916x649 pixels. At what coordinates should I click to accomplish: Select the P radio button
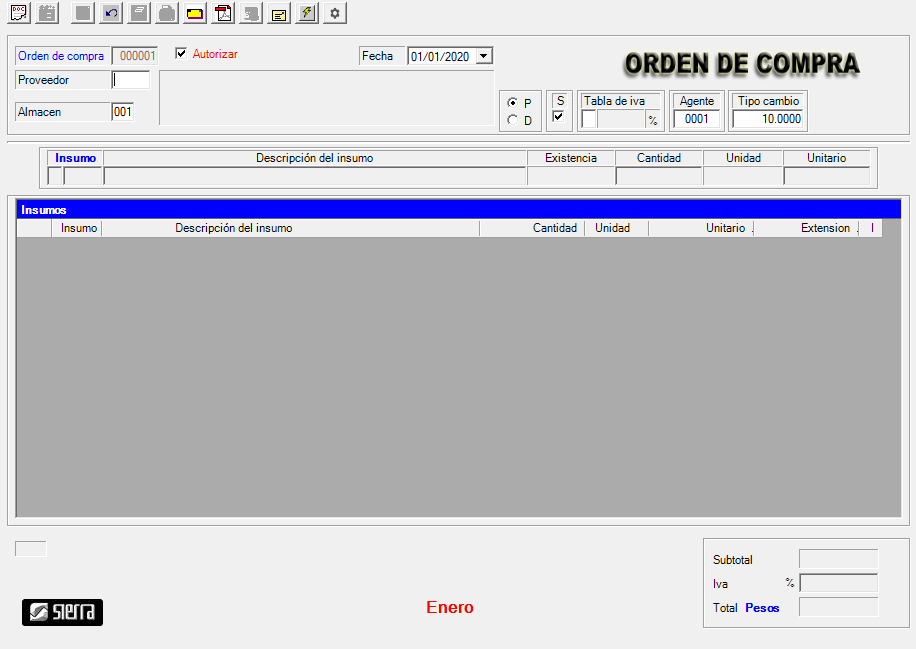513,103
